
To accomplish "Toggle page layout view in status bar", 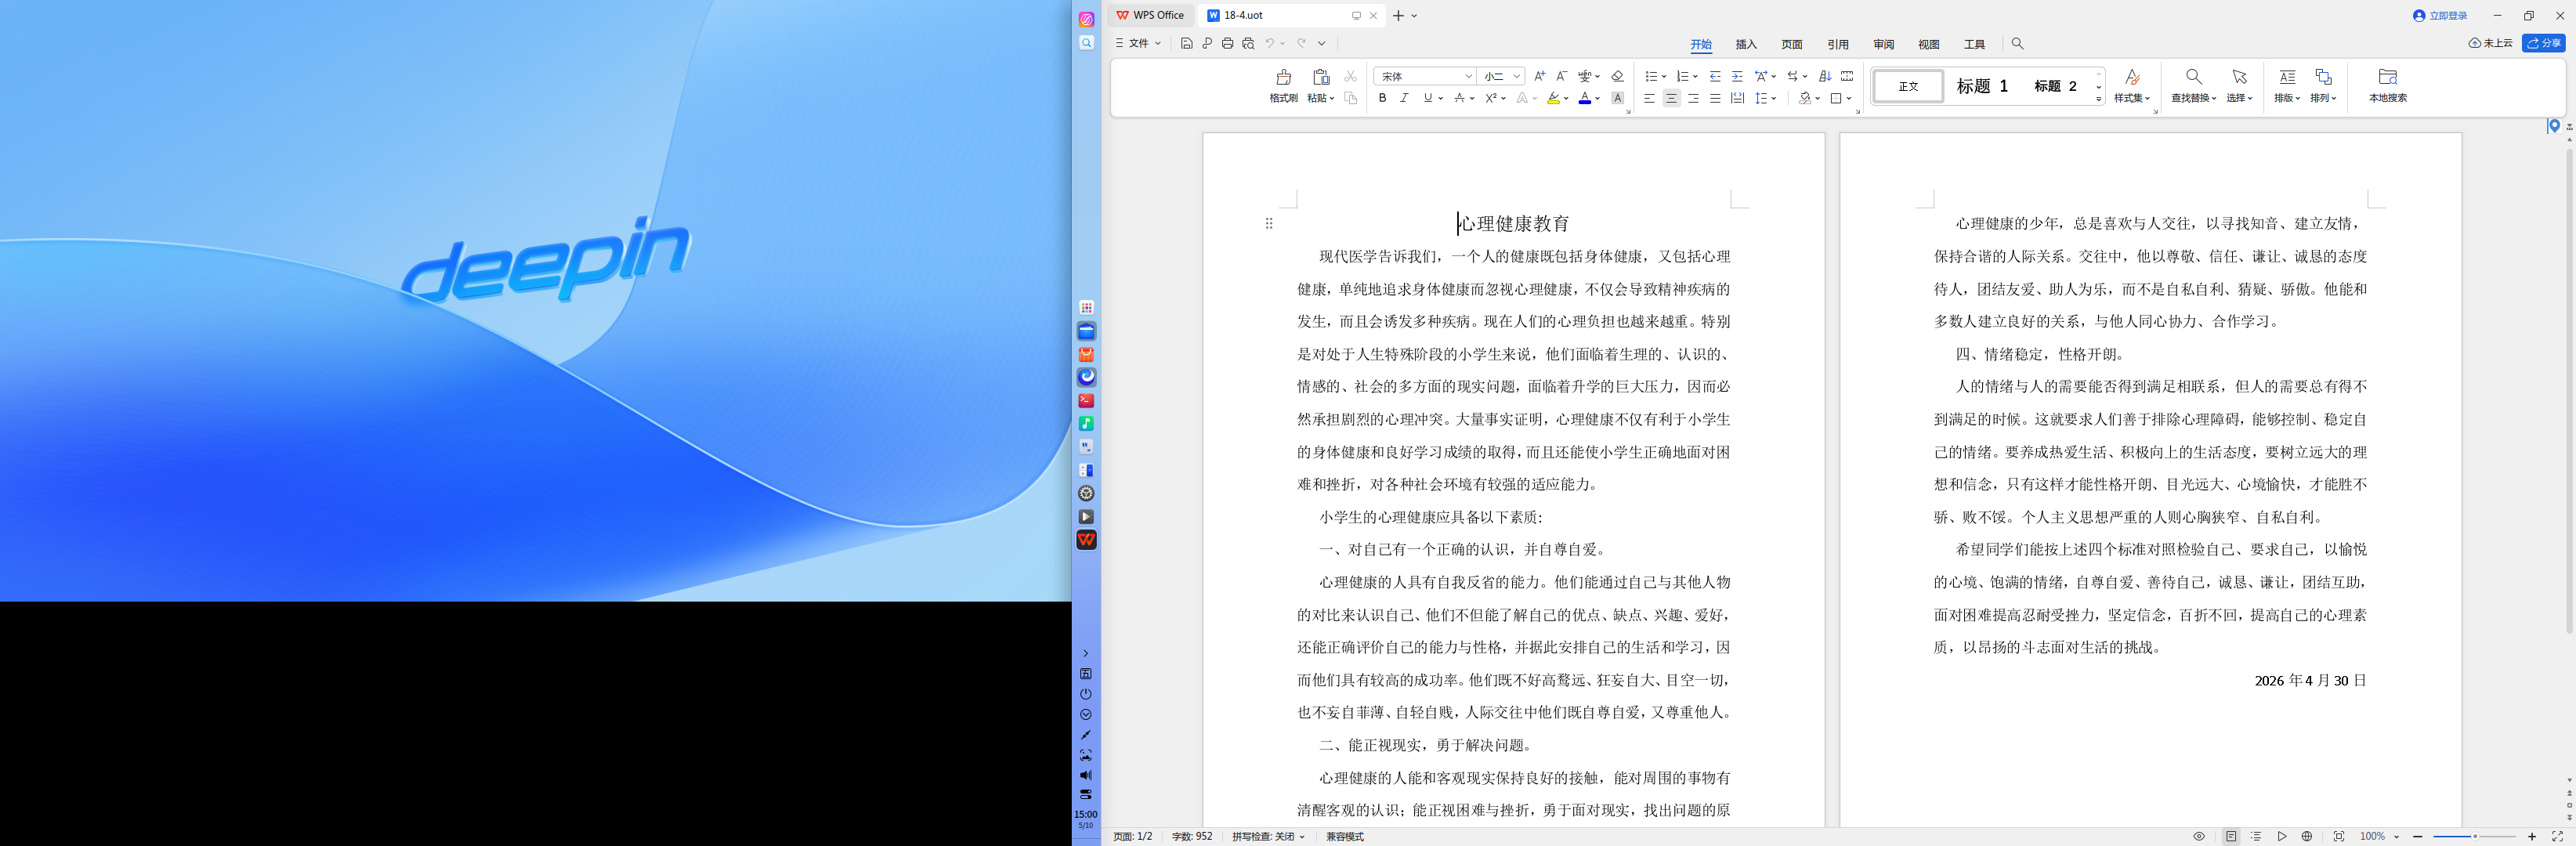I will (x=2231, y=836).
